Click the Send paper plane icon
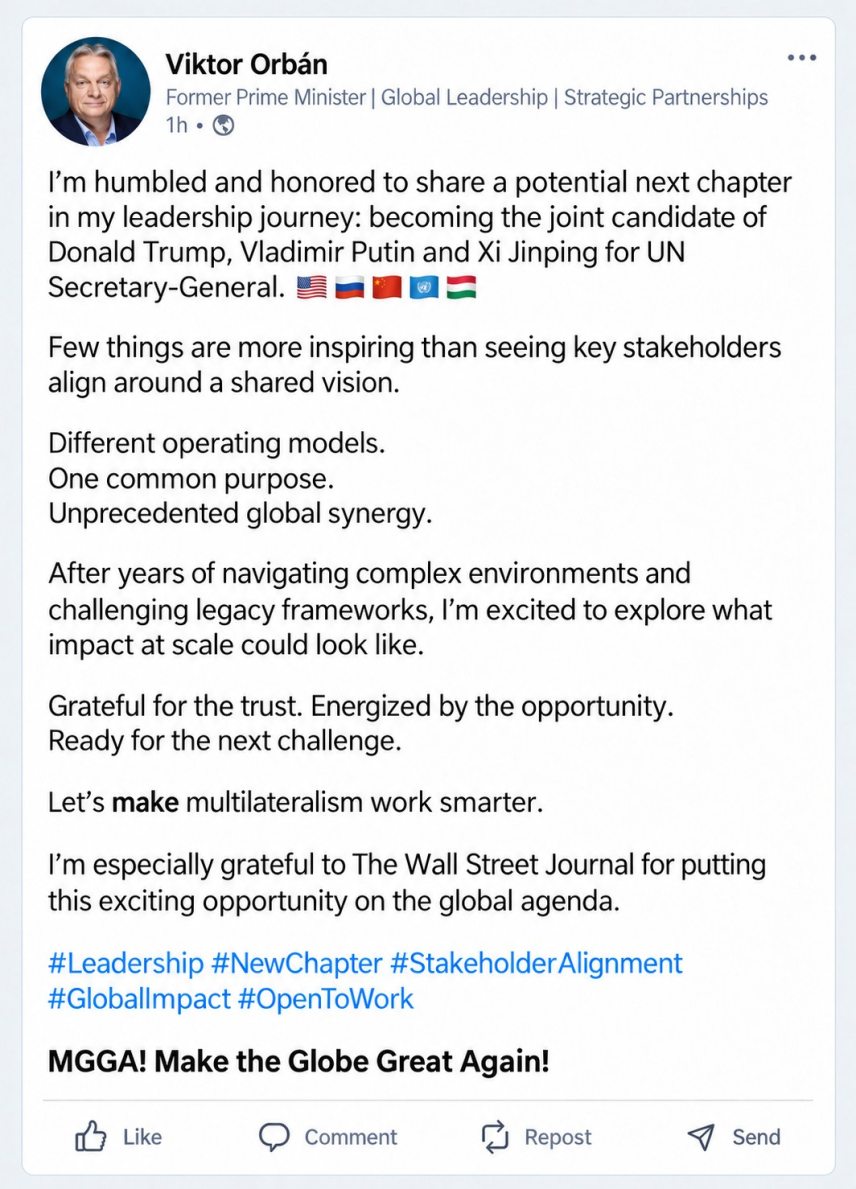The height and width of the screenshot is (1189, 856). tap(701, 1136)
